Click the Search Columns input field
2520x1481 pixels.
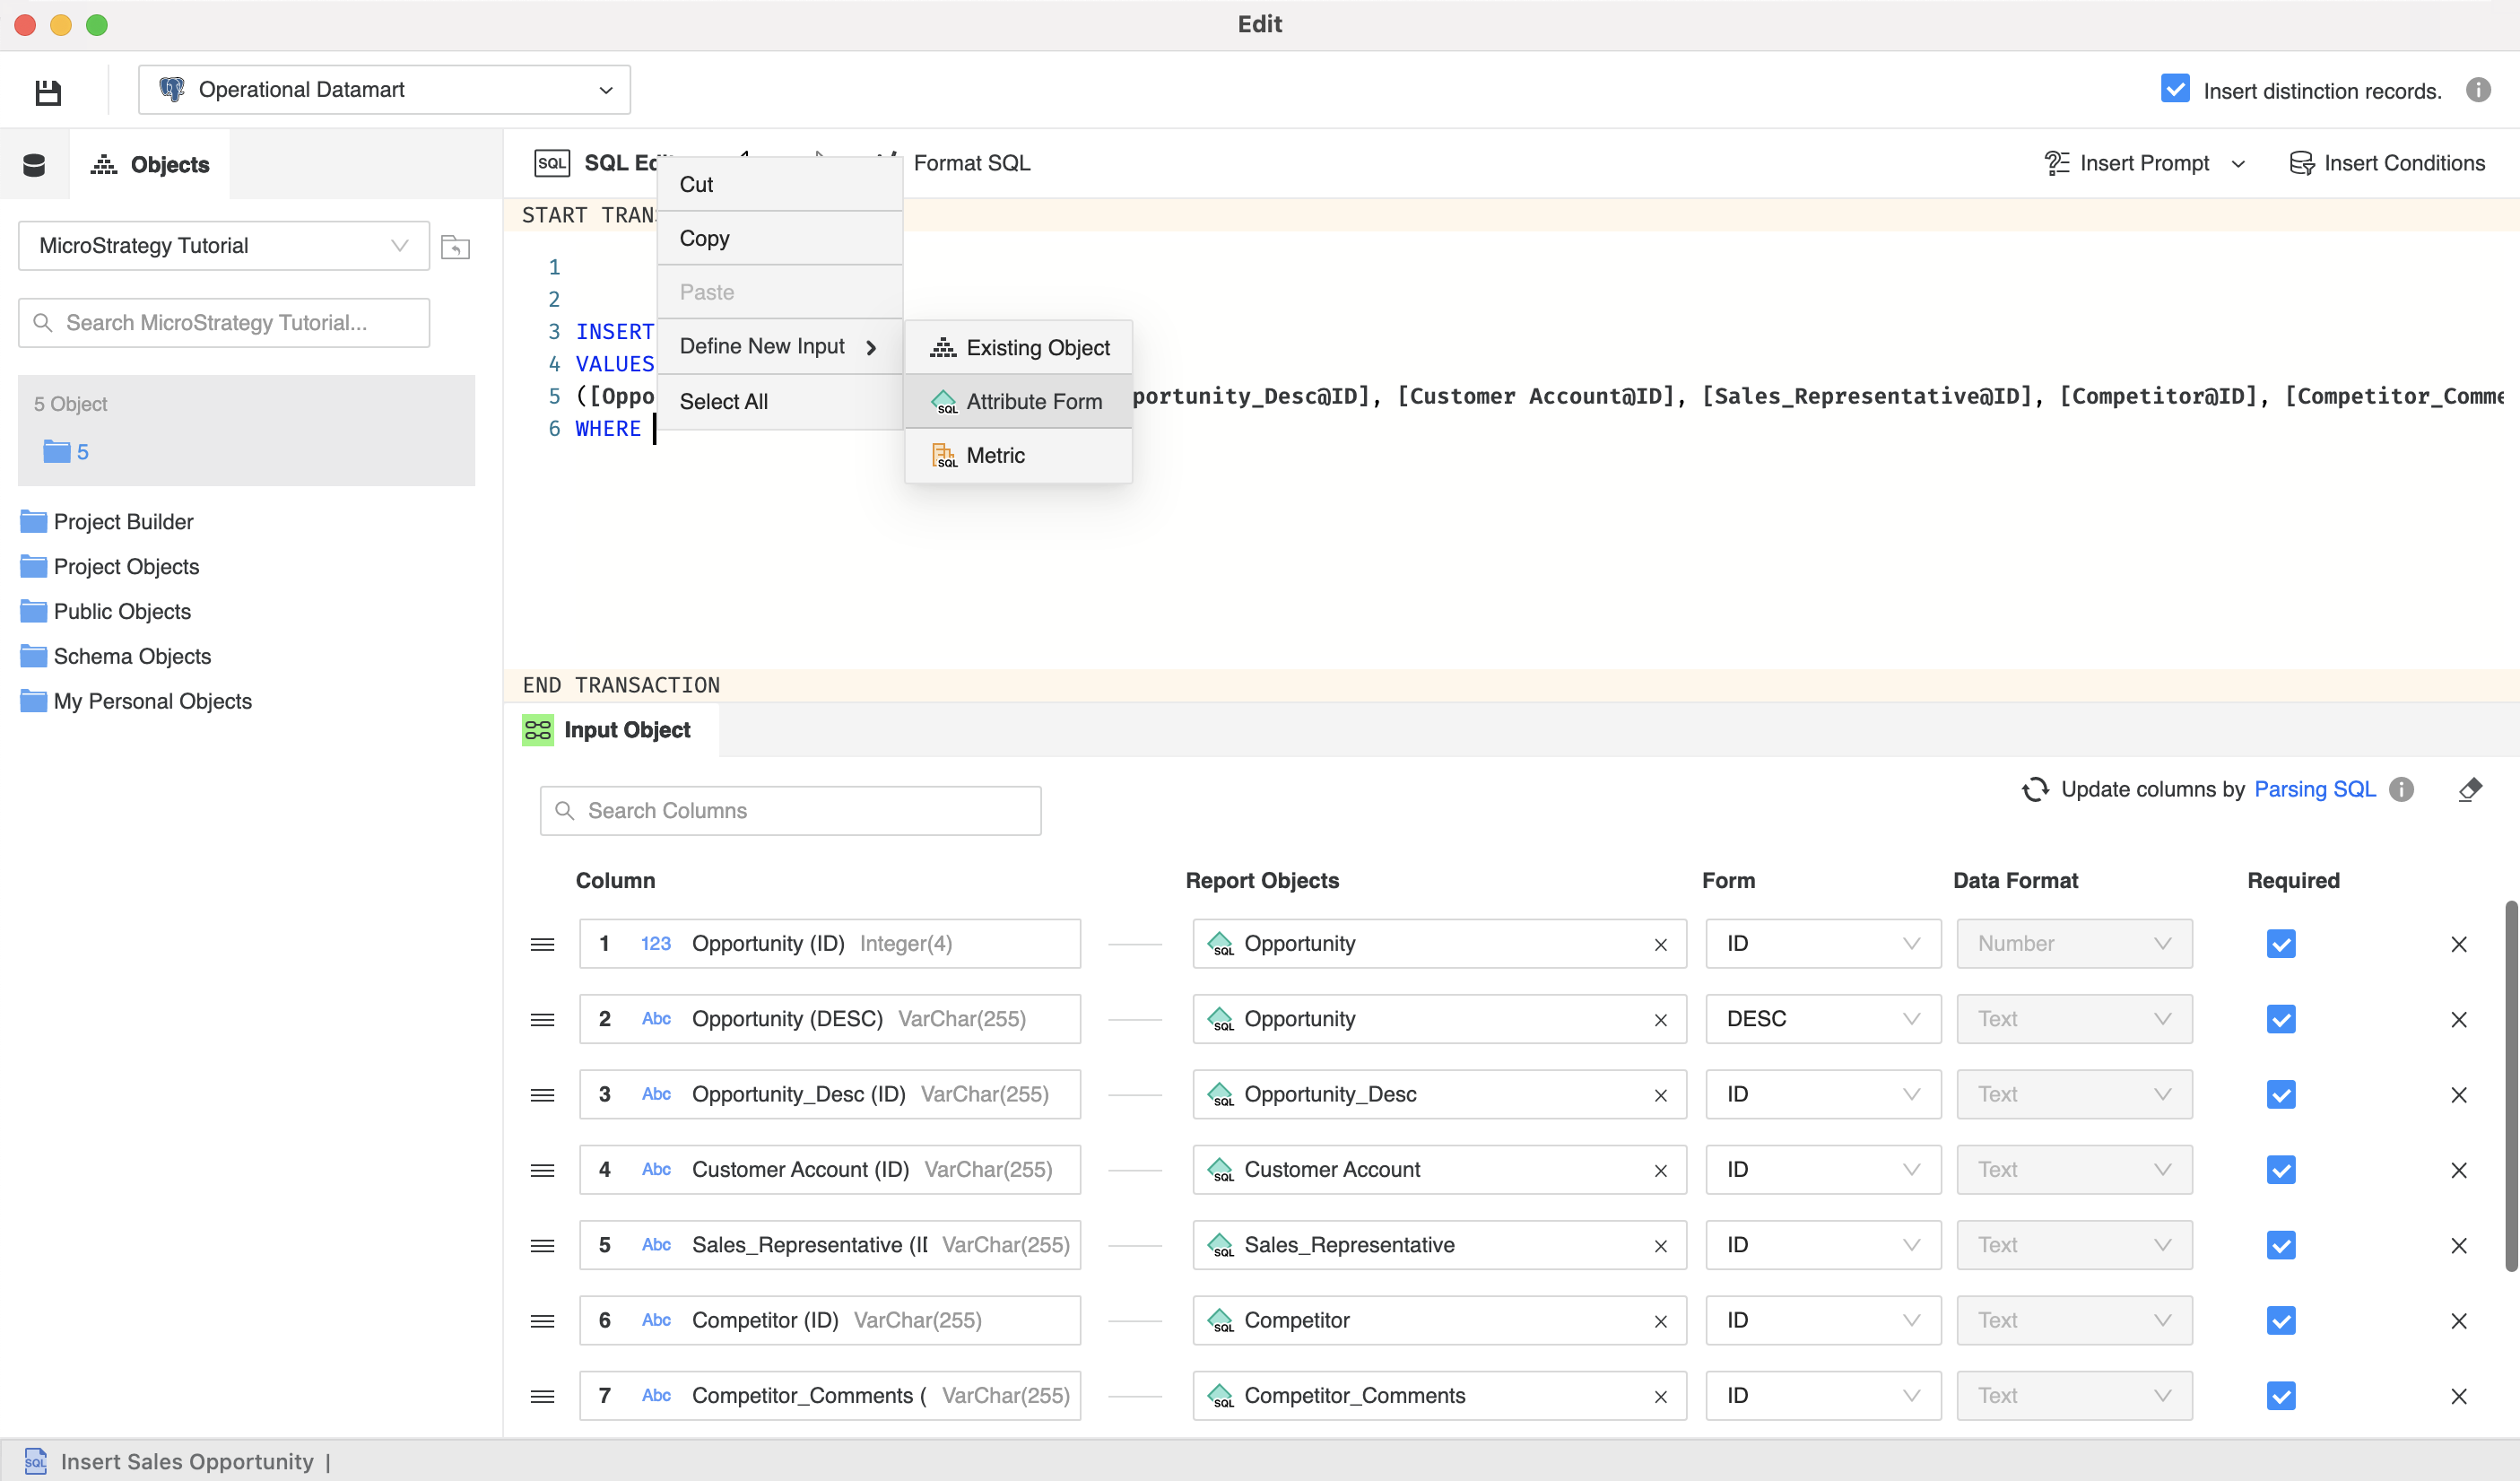click(x=790, y=810)
